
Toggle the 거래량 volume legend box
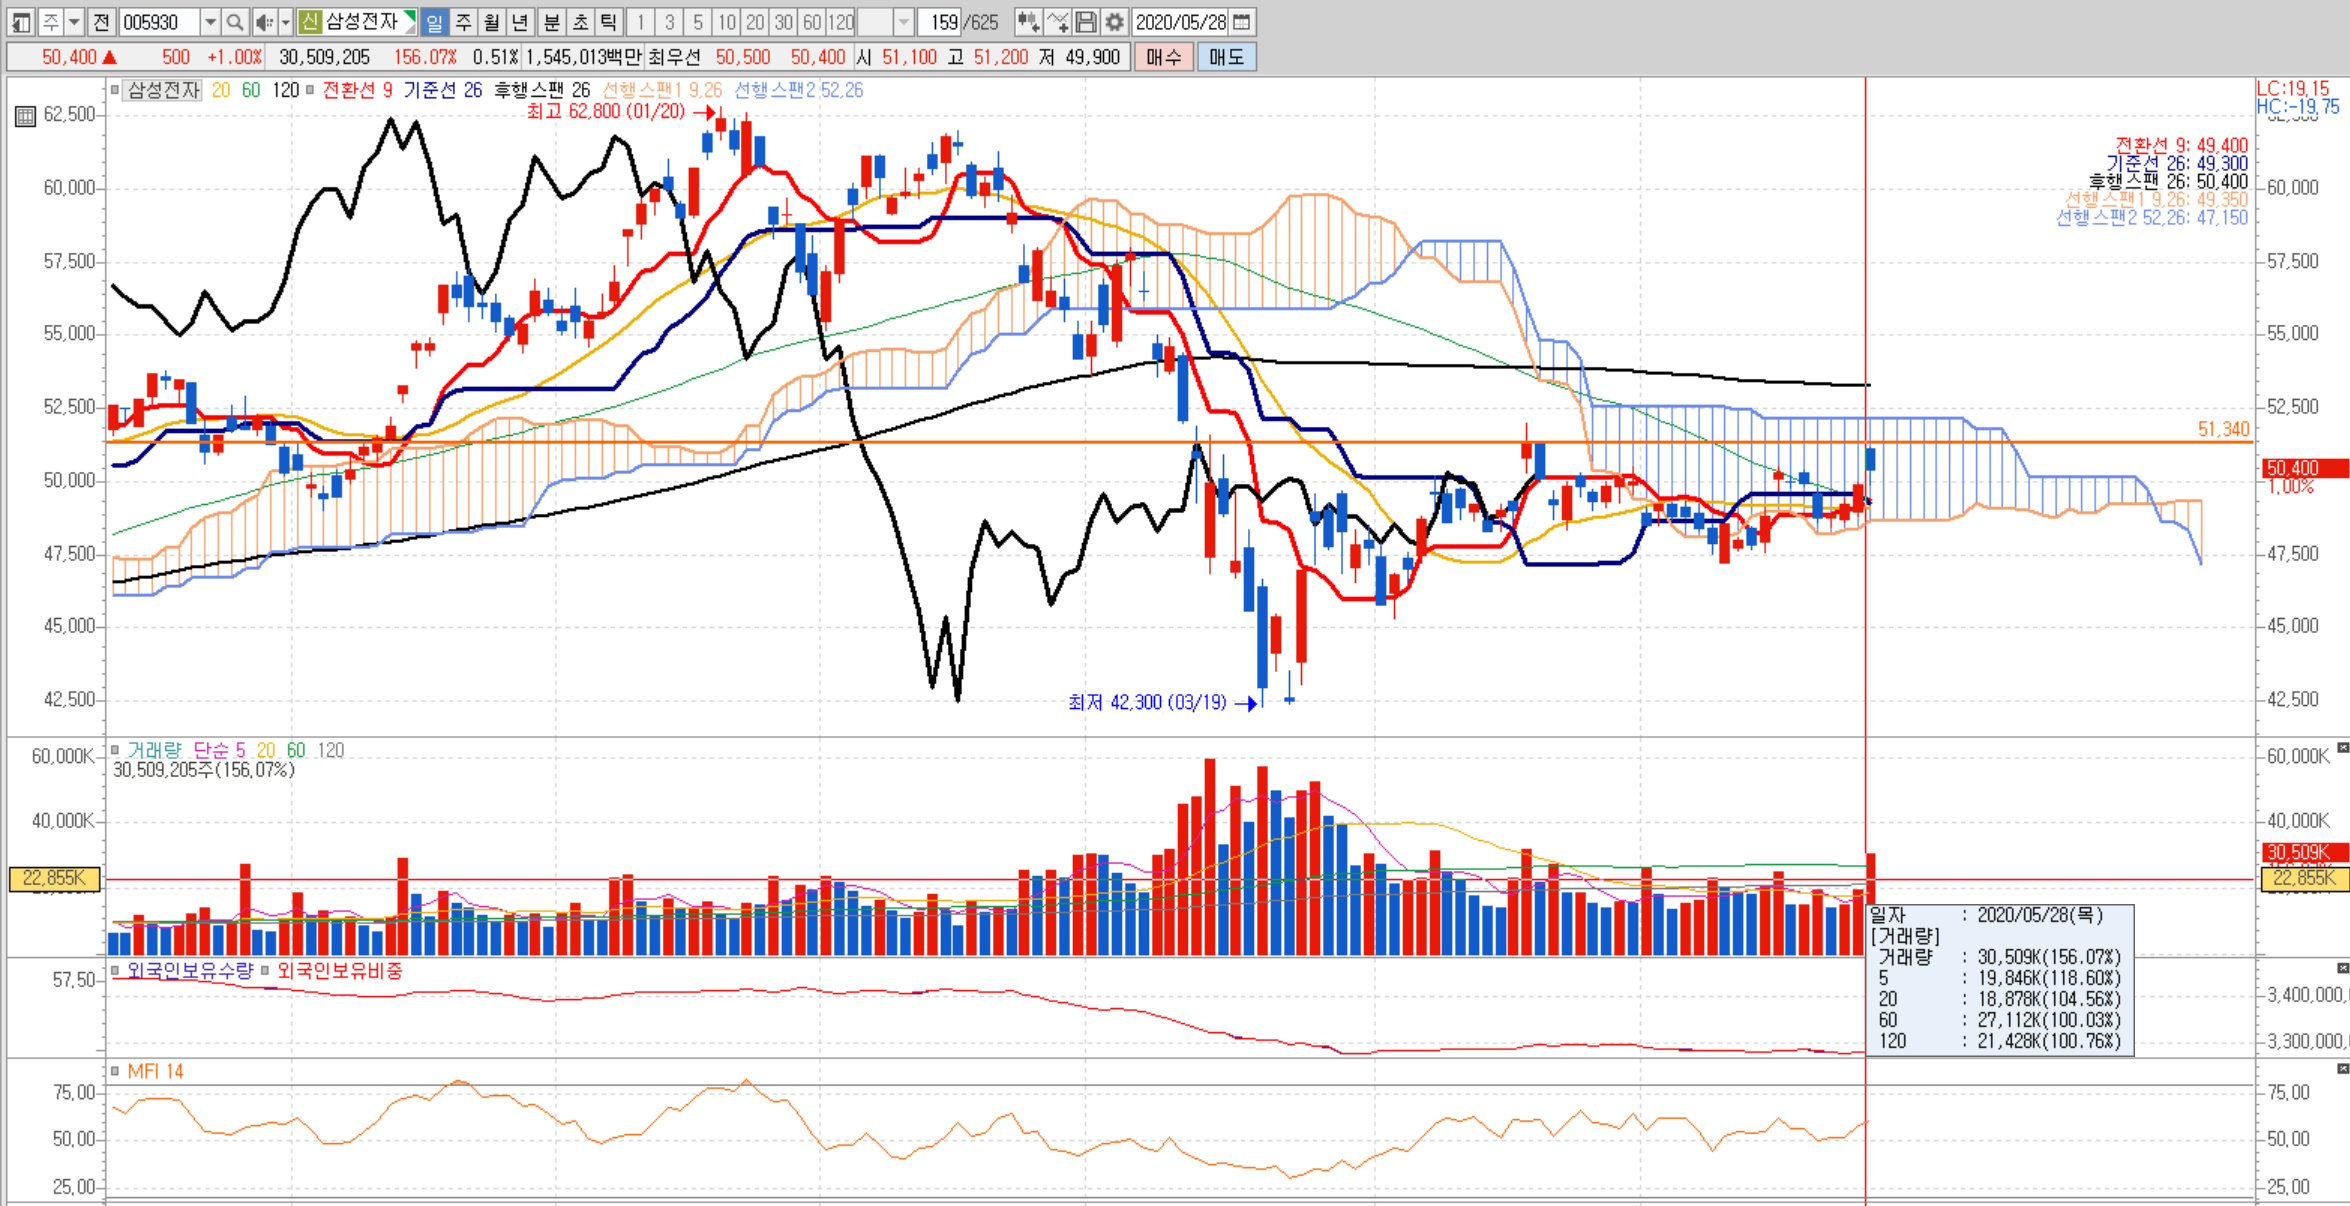[x=115, y=749]
